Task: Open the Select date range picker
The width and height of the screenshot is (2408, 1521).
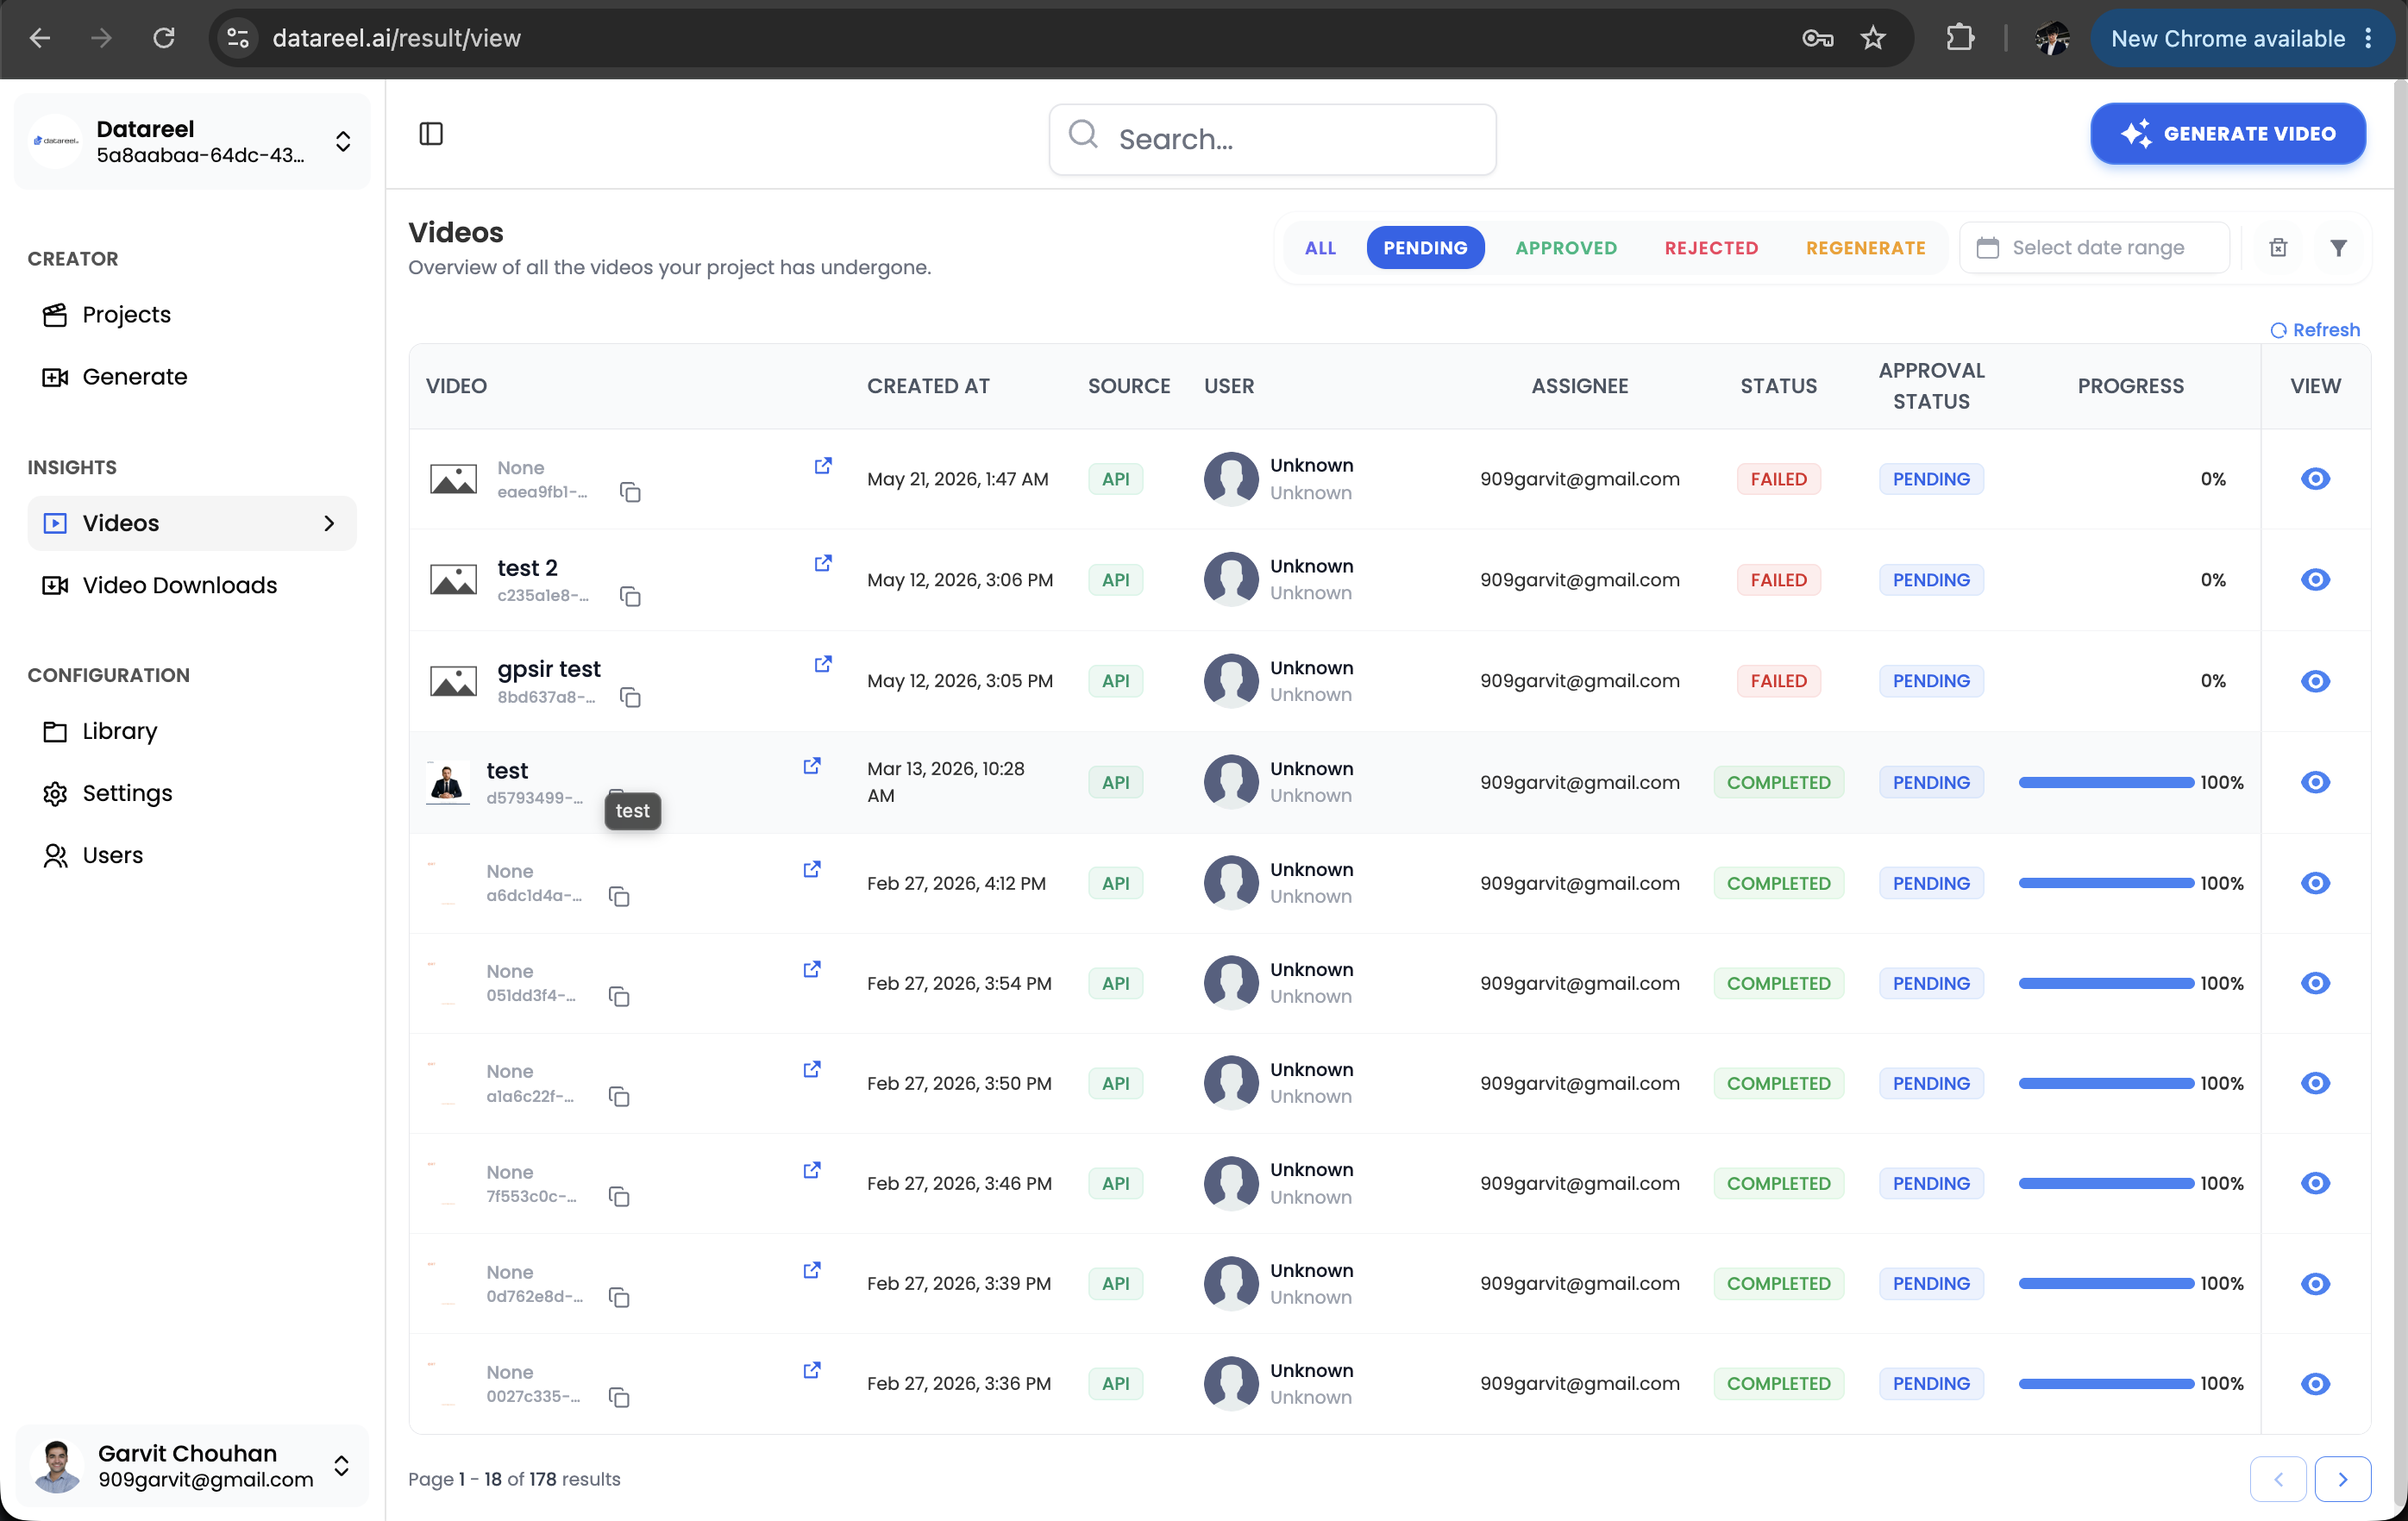Action: tap(2094, 248)
